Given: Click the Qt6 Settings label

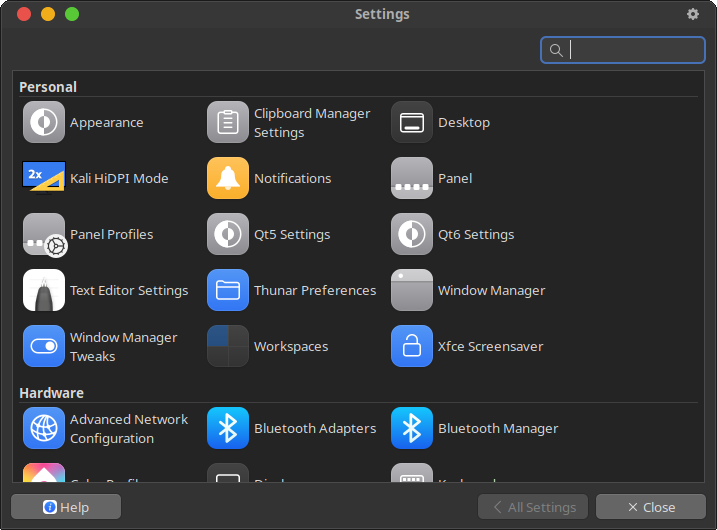Looking at the screenshot, I should pos(476,235).
